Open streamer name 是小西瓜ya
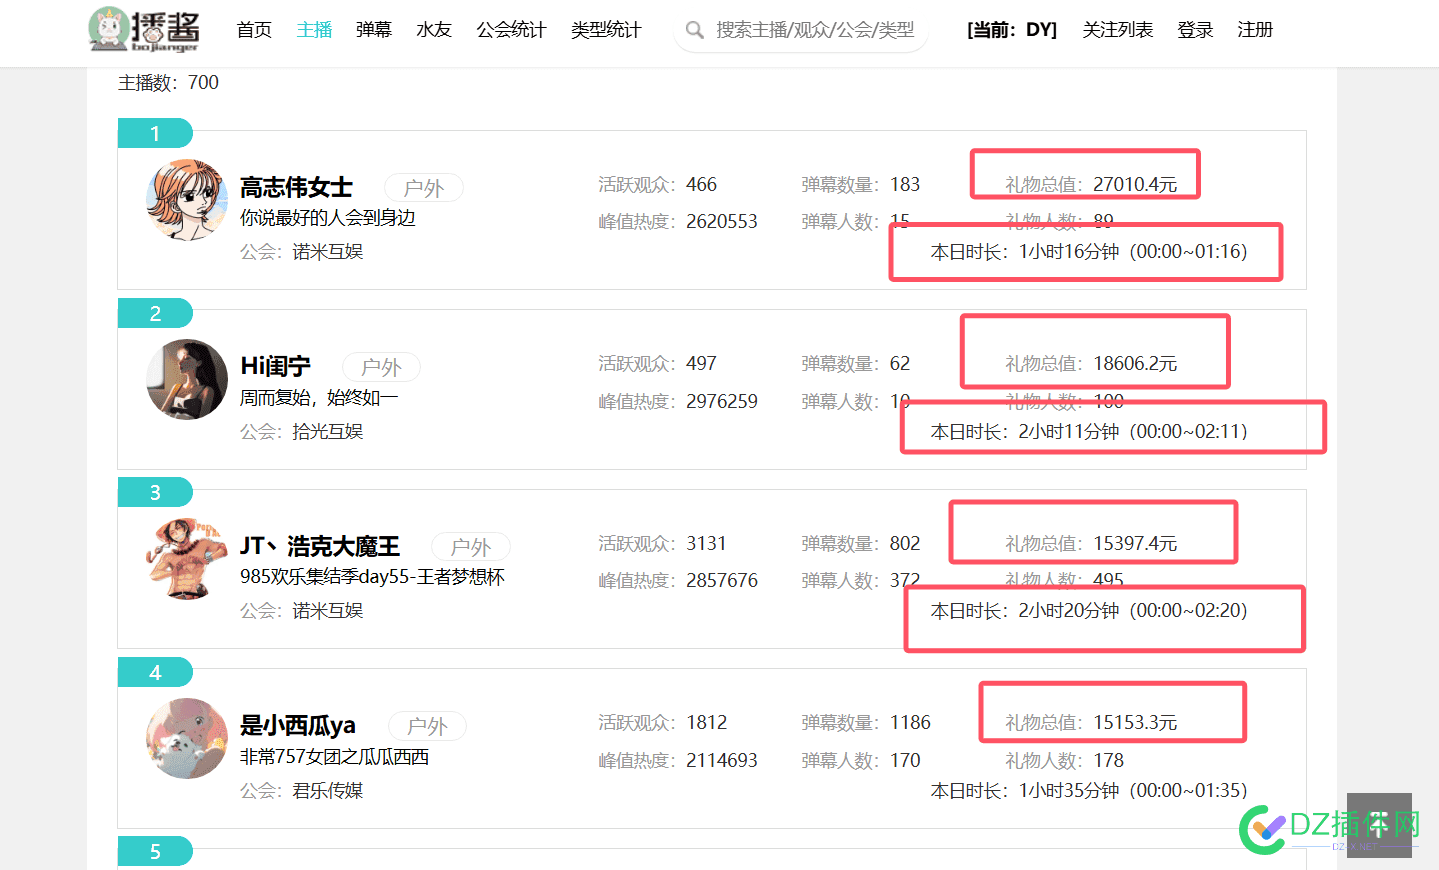The height and width of the screenshot is (870, 1439). click(298, 725)
